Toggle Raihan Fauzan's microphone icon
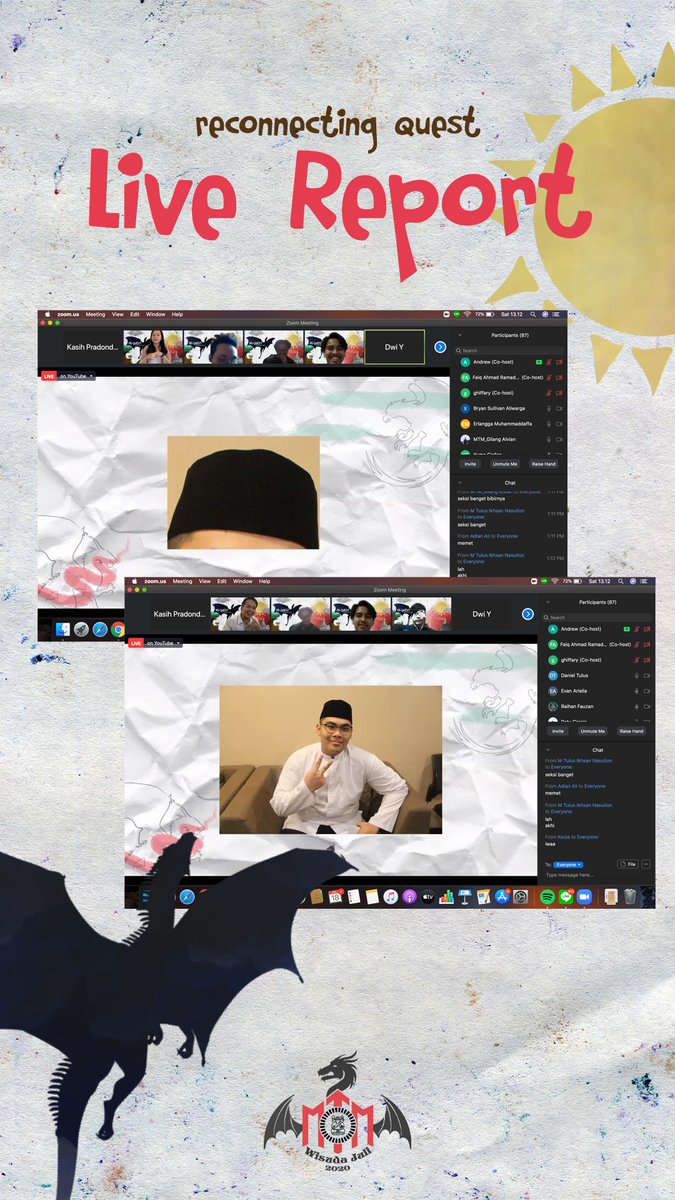 point(636,707)
